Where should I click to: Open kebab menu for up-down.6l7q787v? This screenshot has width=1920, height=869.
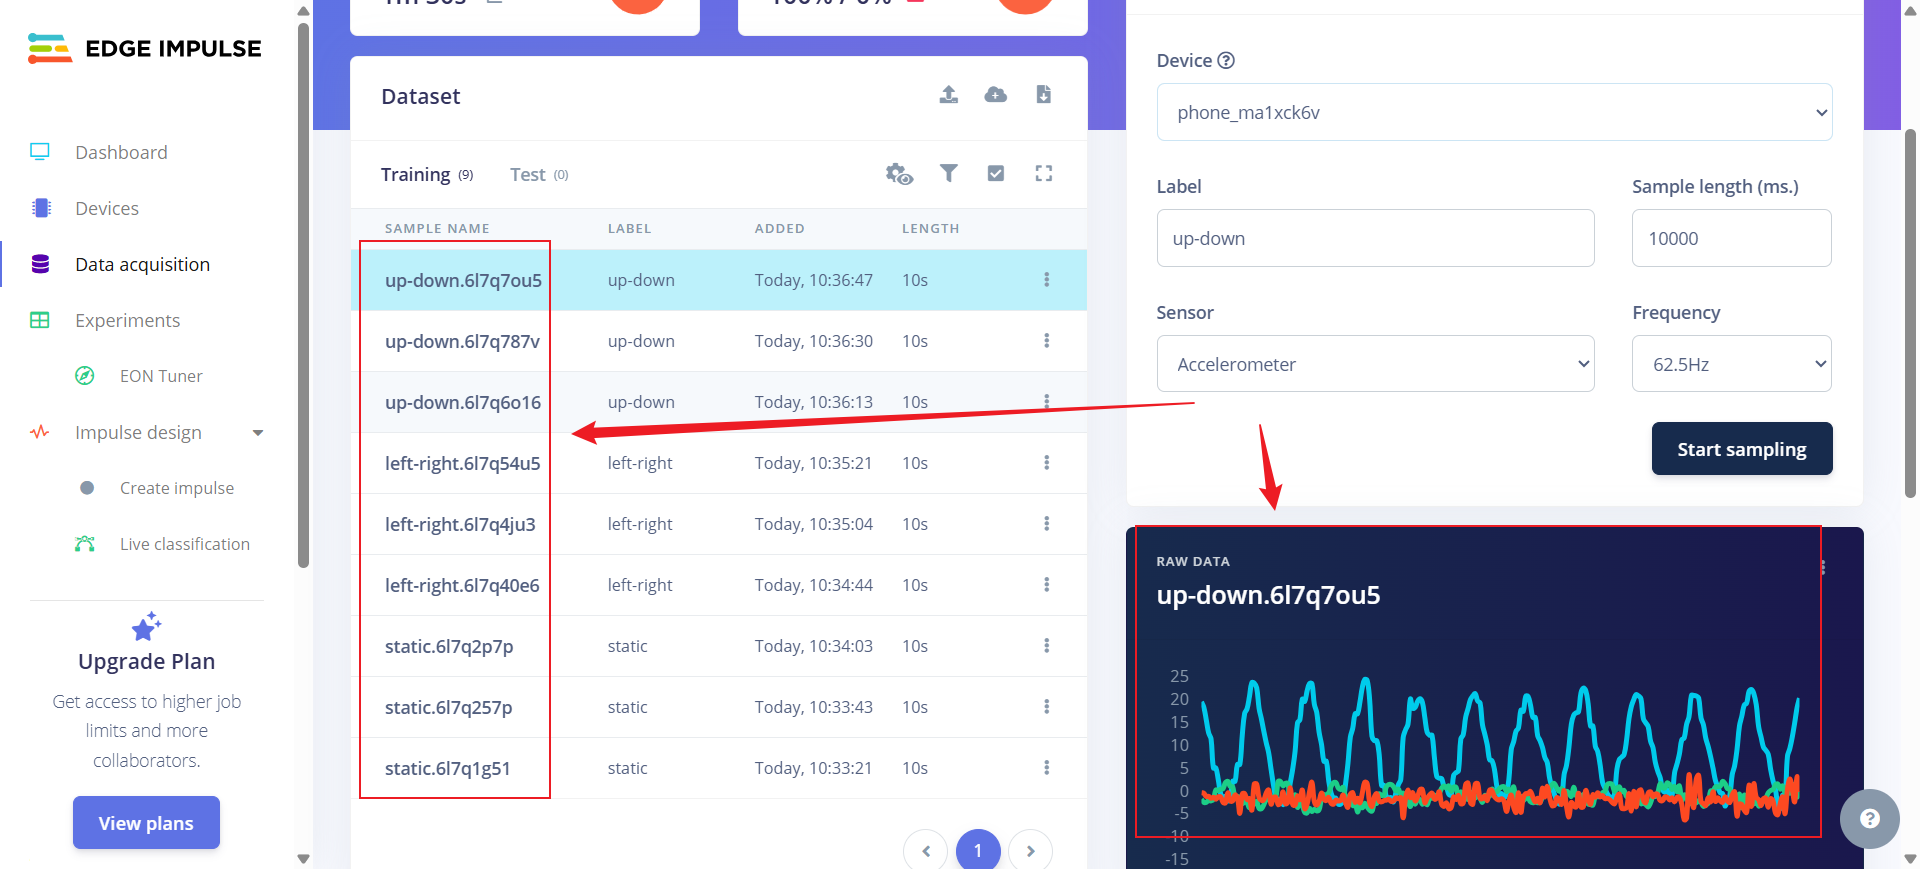(1047, 341)
